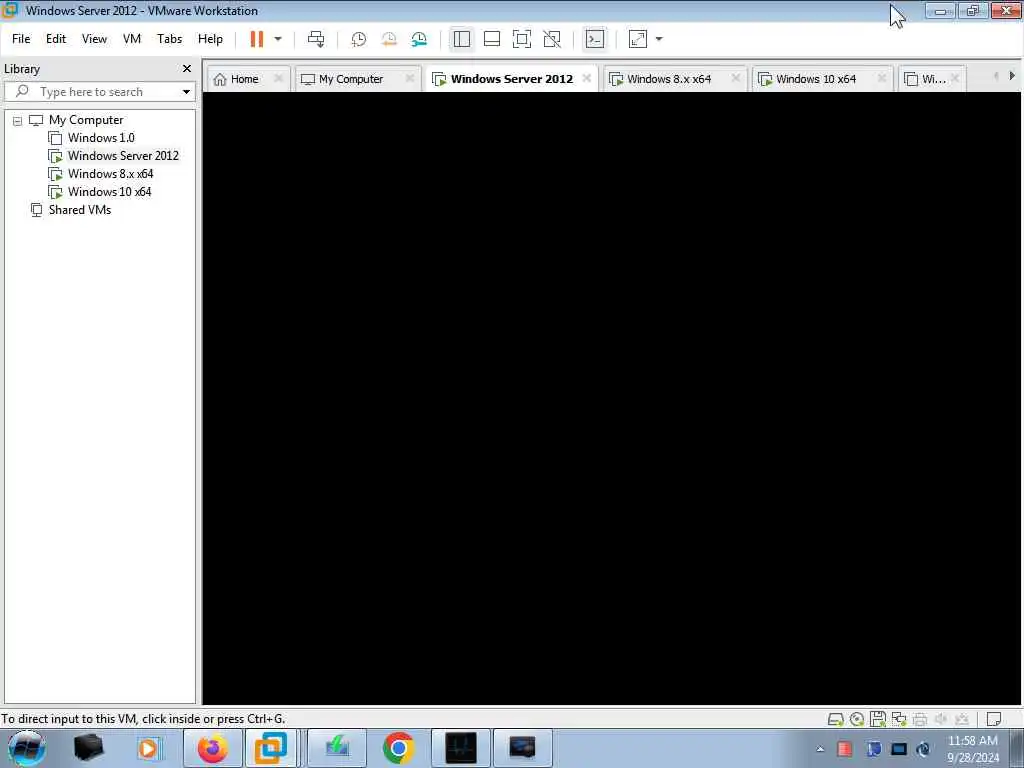Open Firefox from the taskbar
This screenshot has height=768, width=1024.
tap(213, 748)
